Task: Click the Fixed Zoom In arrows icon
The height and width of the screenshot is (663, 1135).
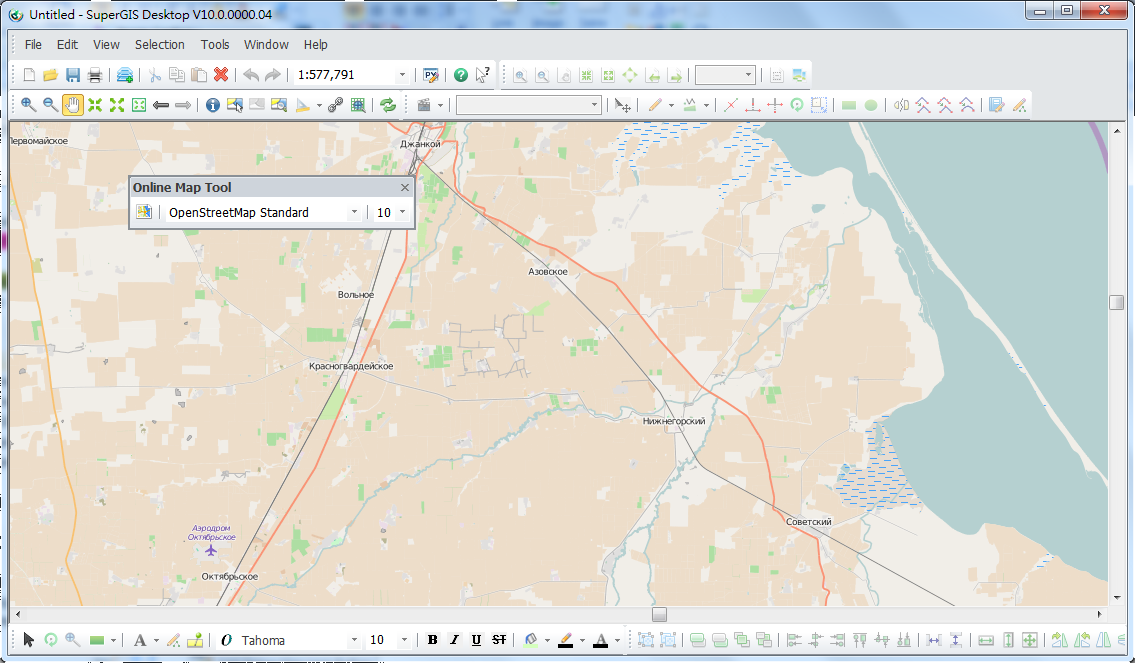Action: point(95,105)
